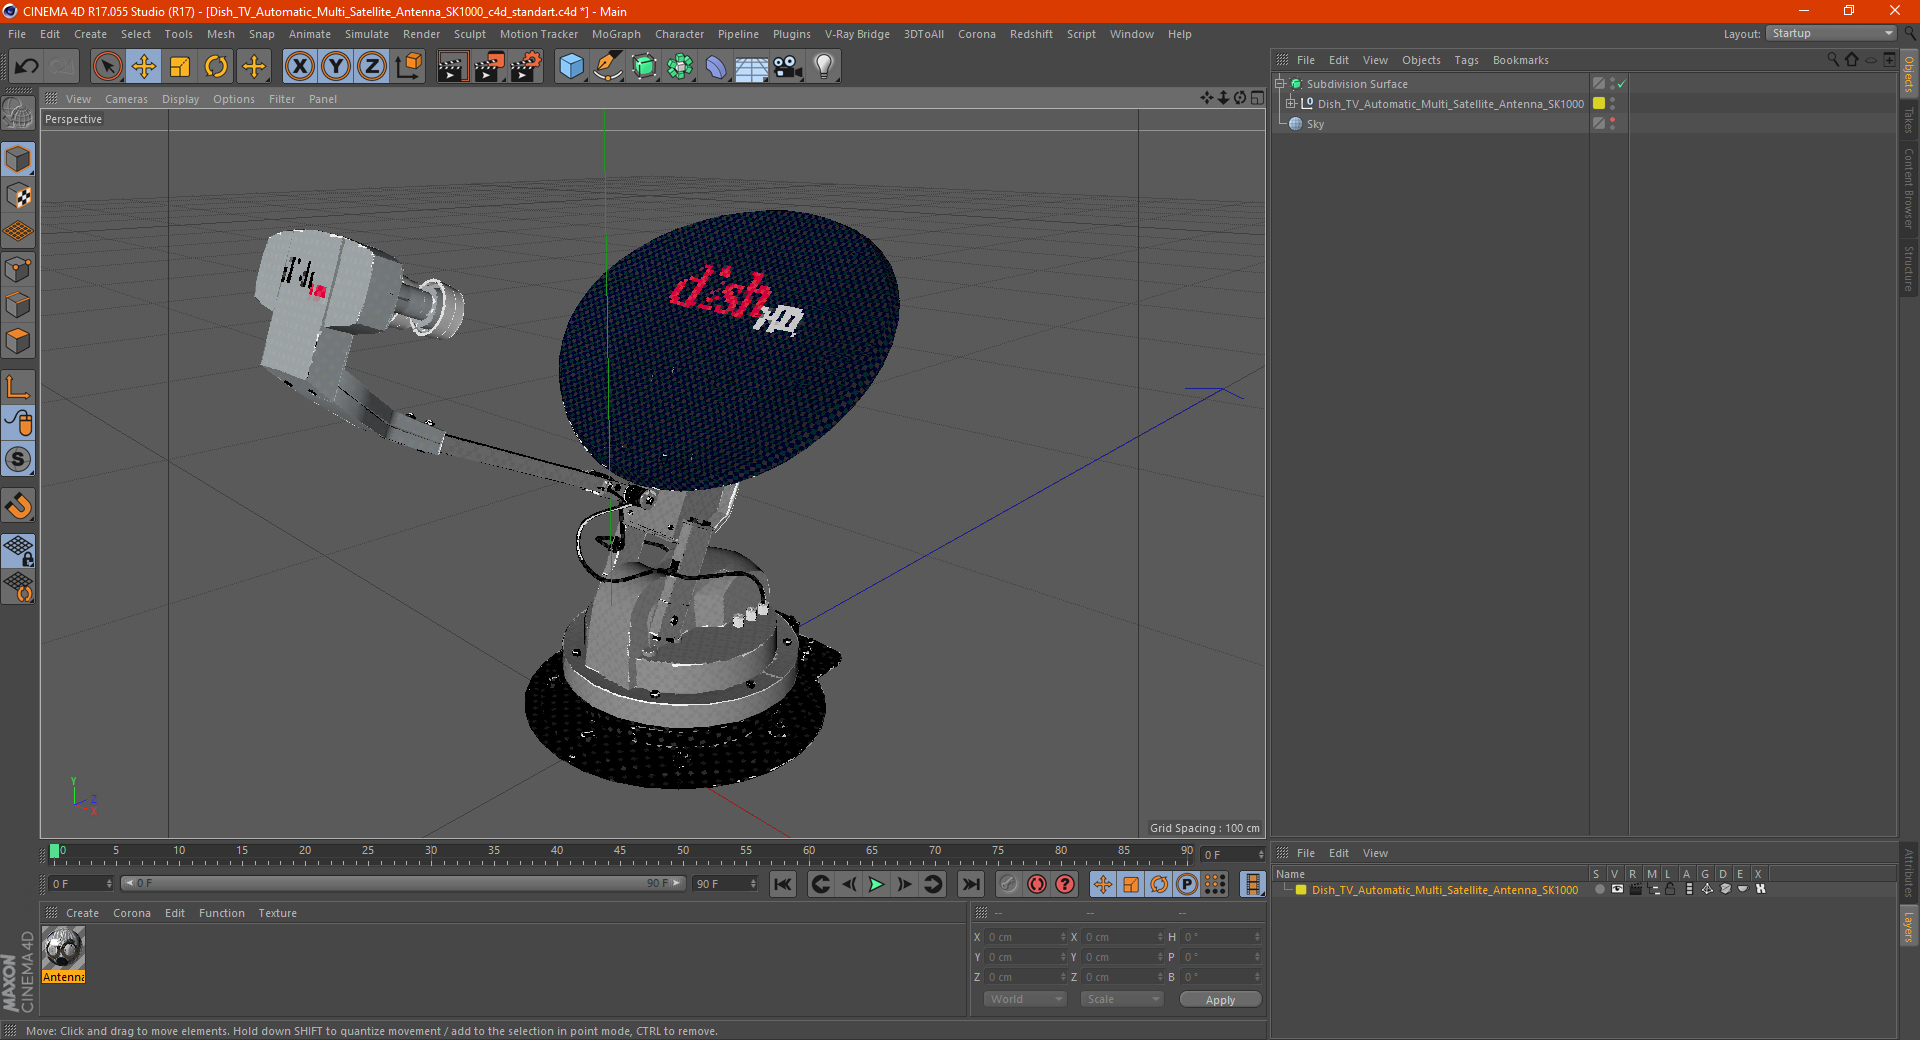Open the Layout Startup dropdown

[1831, 33]
